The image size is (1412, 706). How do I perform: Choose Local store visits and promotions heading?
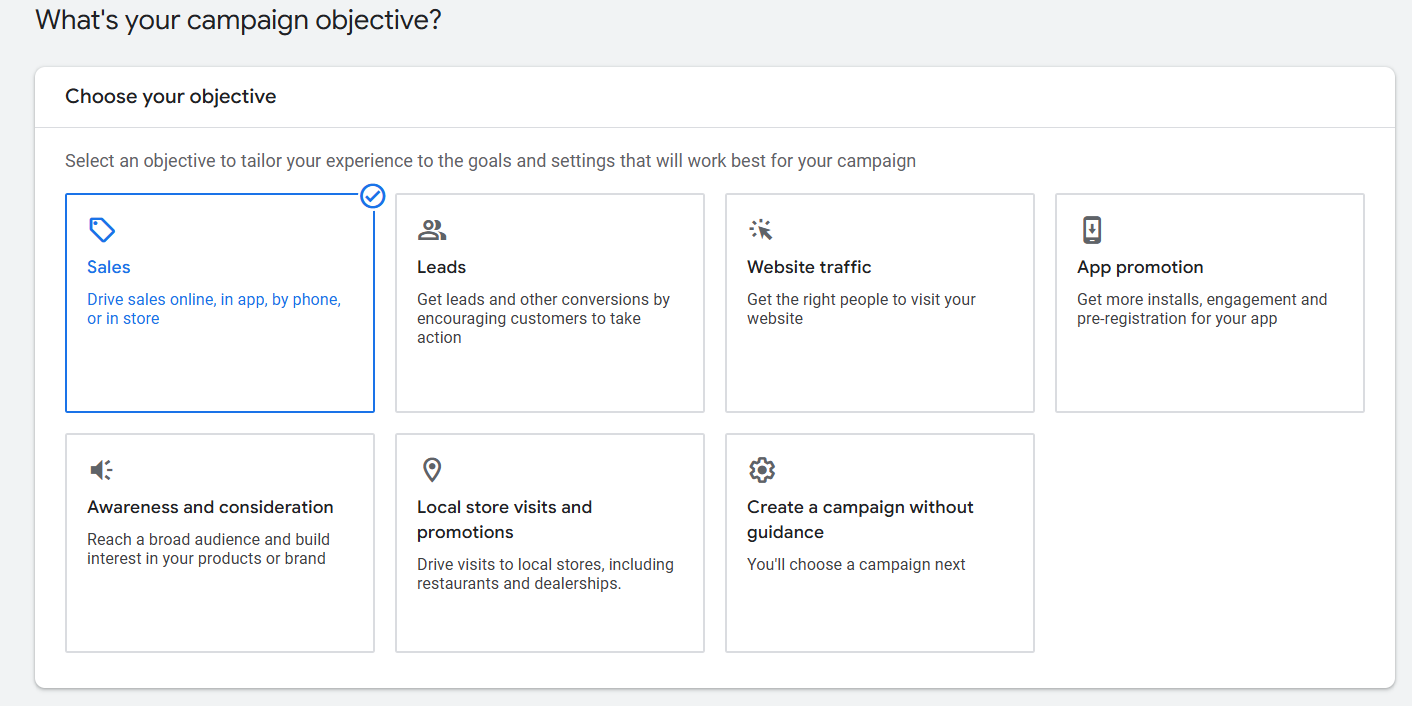504,519
